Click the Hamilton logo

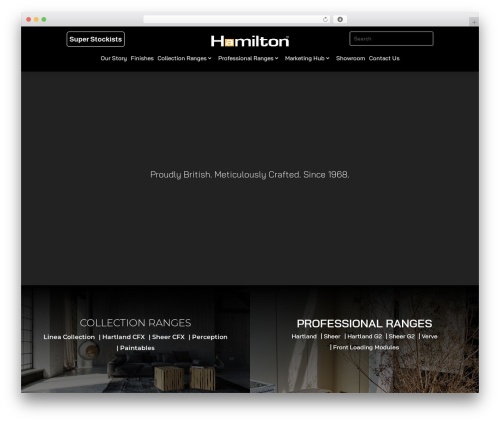250,41
